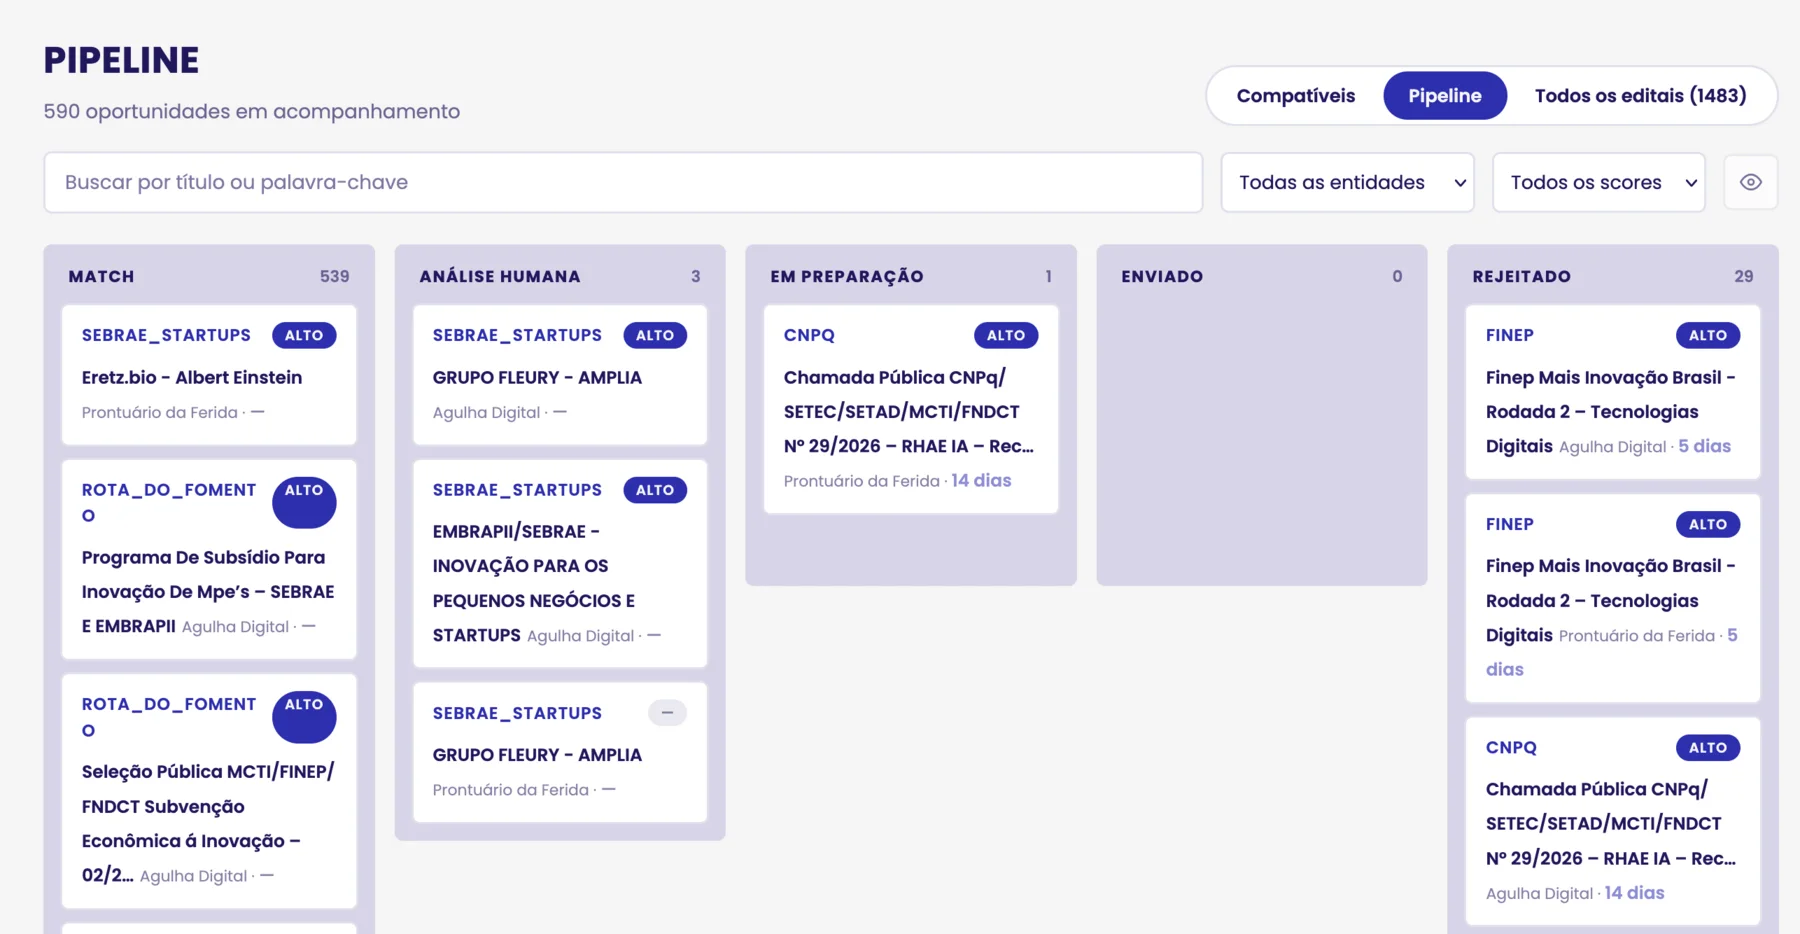Open the Todos os editais (1483) tab
Viewport: 1800px width, 934px height.
pos(1640,96)
